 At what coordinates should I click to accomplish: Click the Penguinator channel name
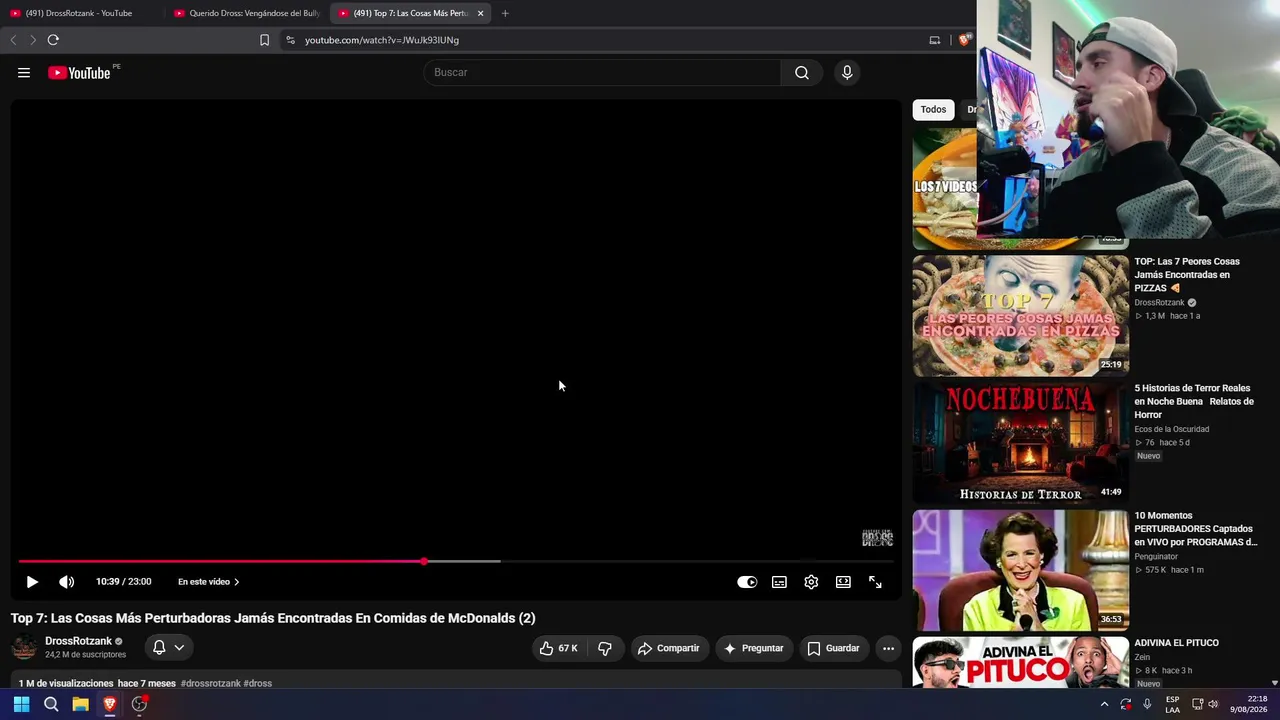point(1156,556)
